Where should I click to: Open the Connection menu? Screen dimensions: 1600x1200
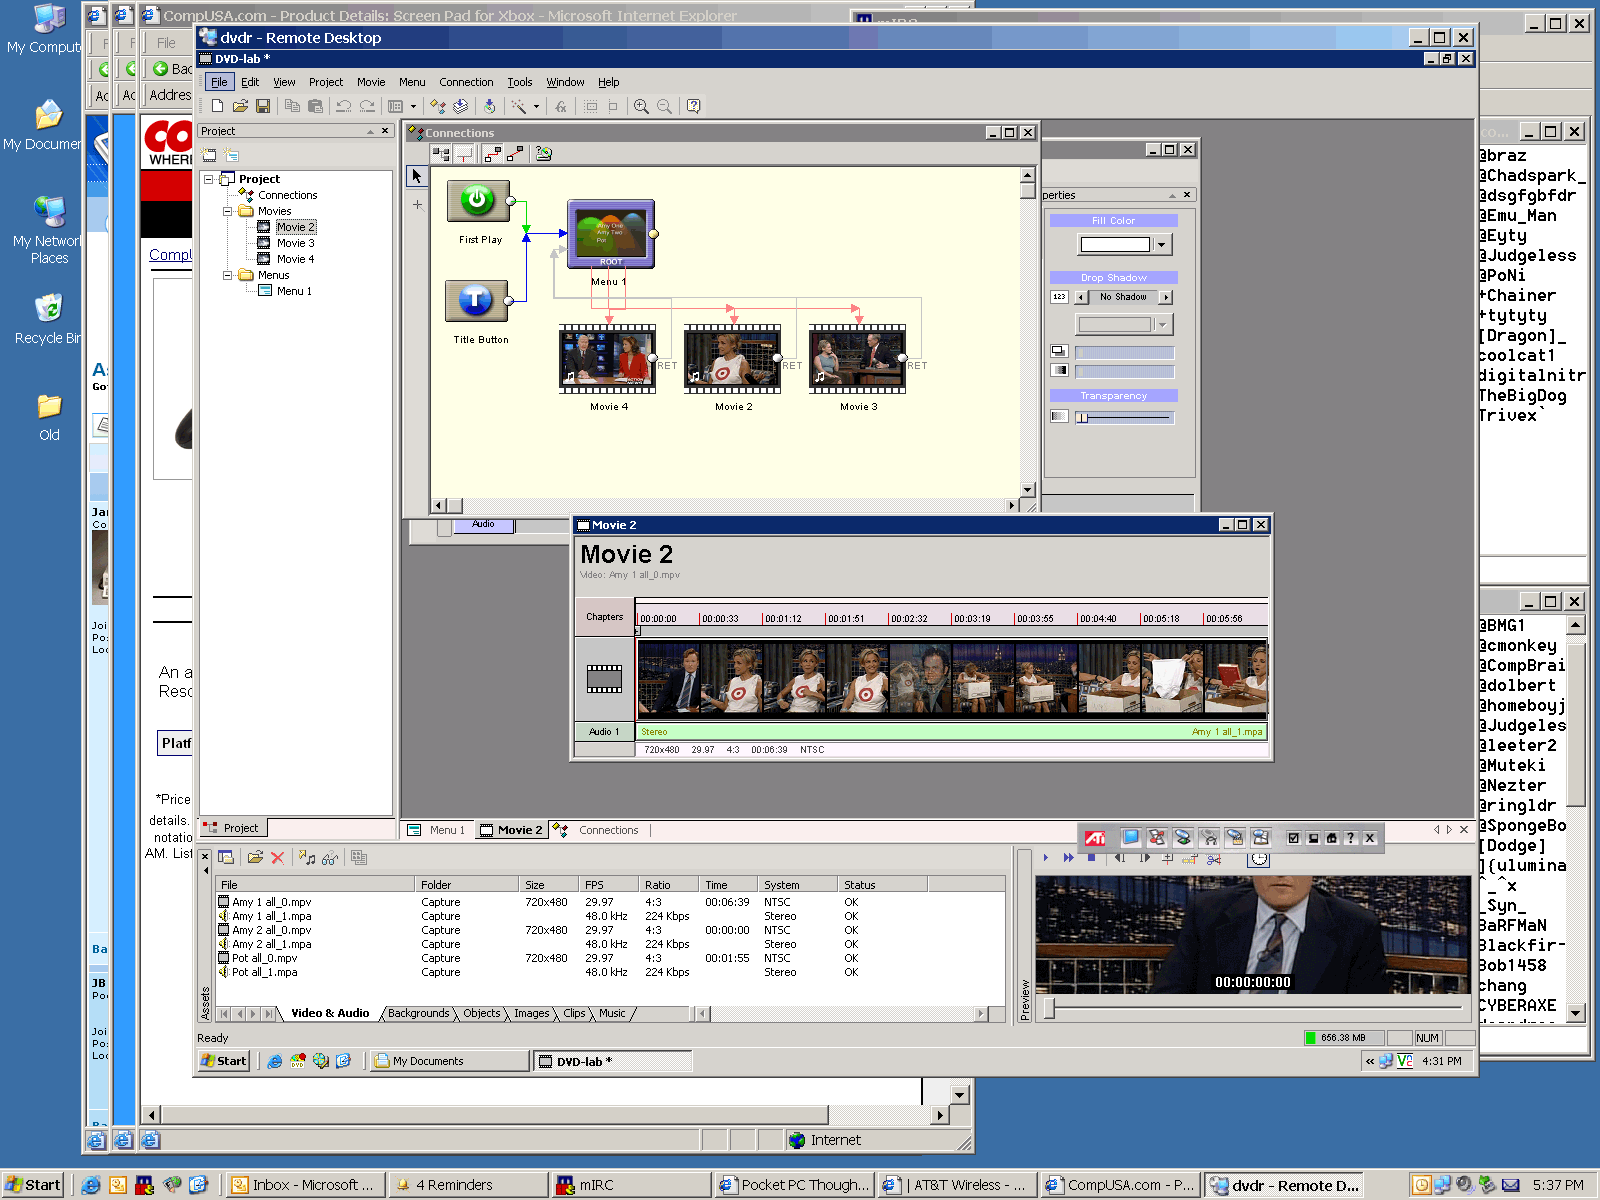point(465,82)
